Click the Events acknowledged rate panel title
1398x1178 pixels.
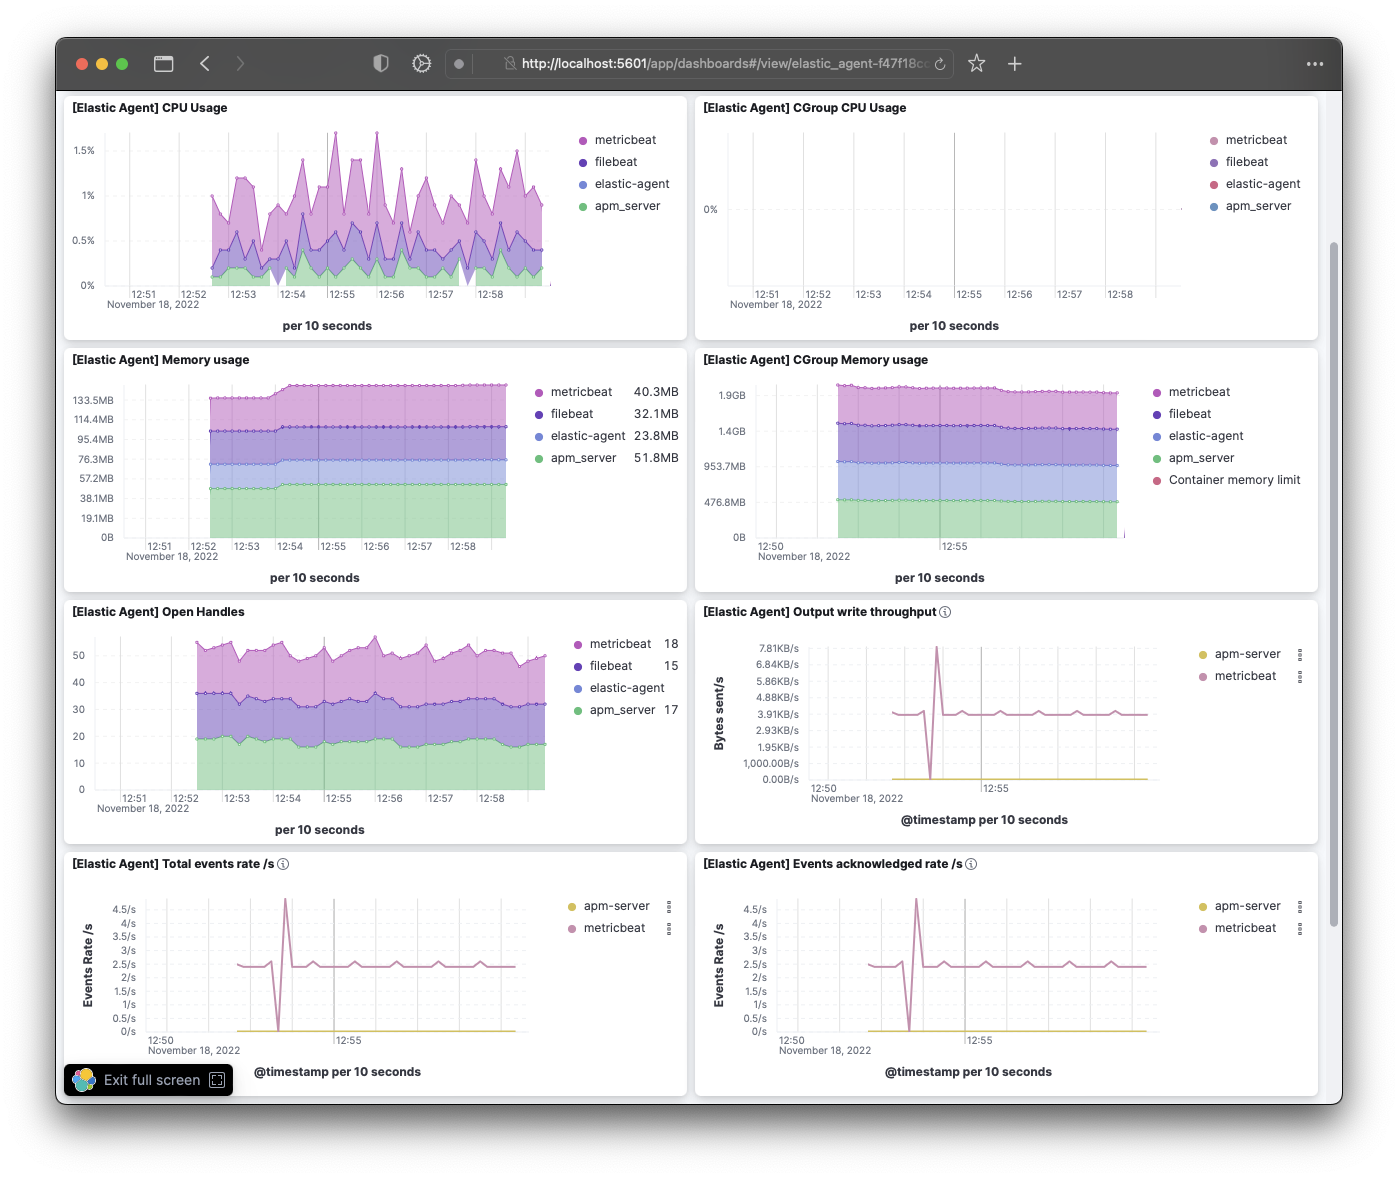[833, 864]
